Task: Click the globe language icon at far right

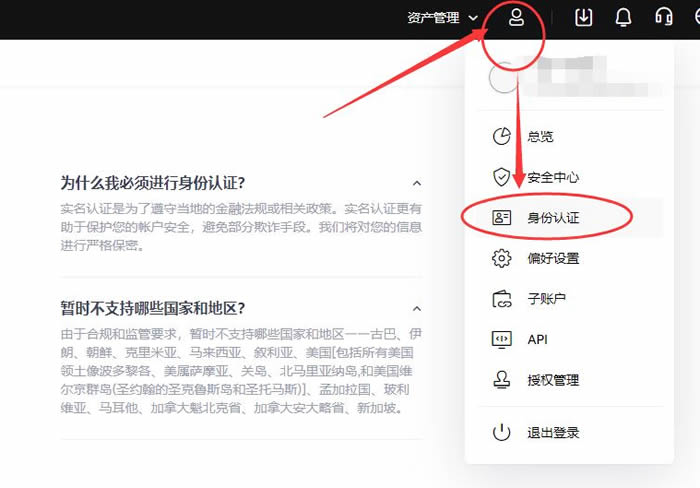Action: (x=694, y=18)
